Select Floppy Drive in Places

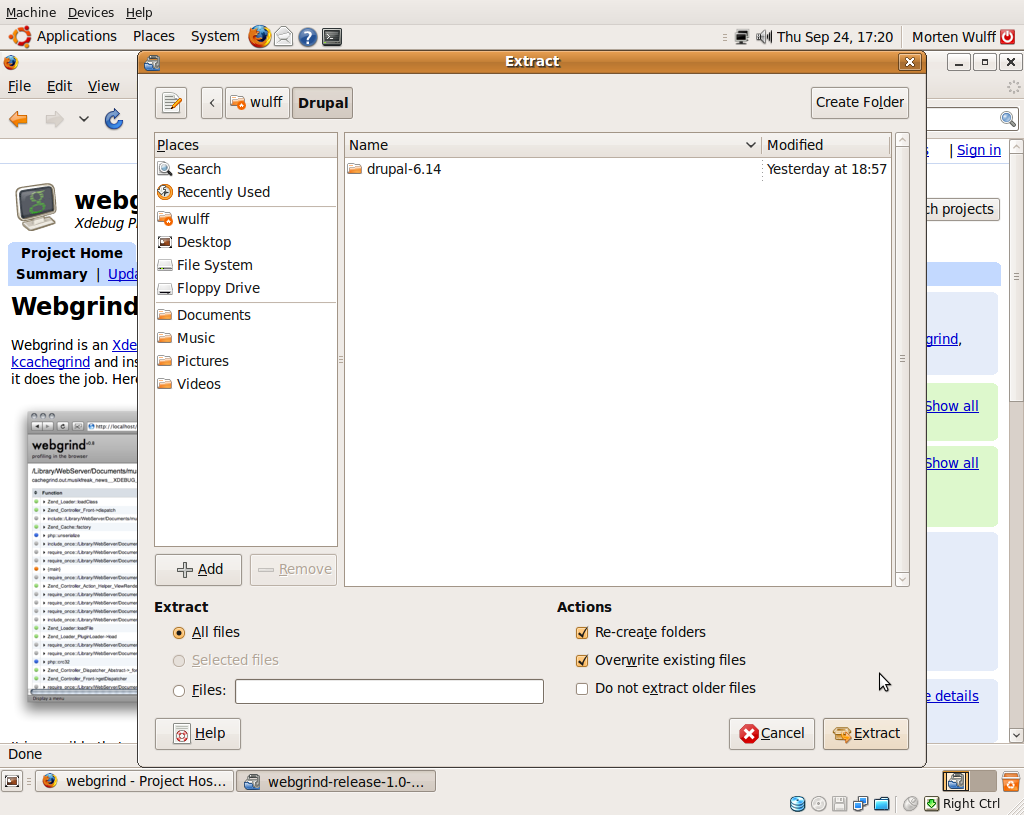tap(246, 288)
